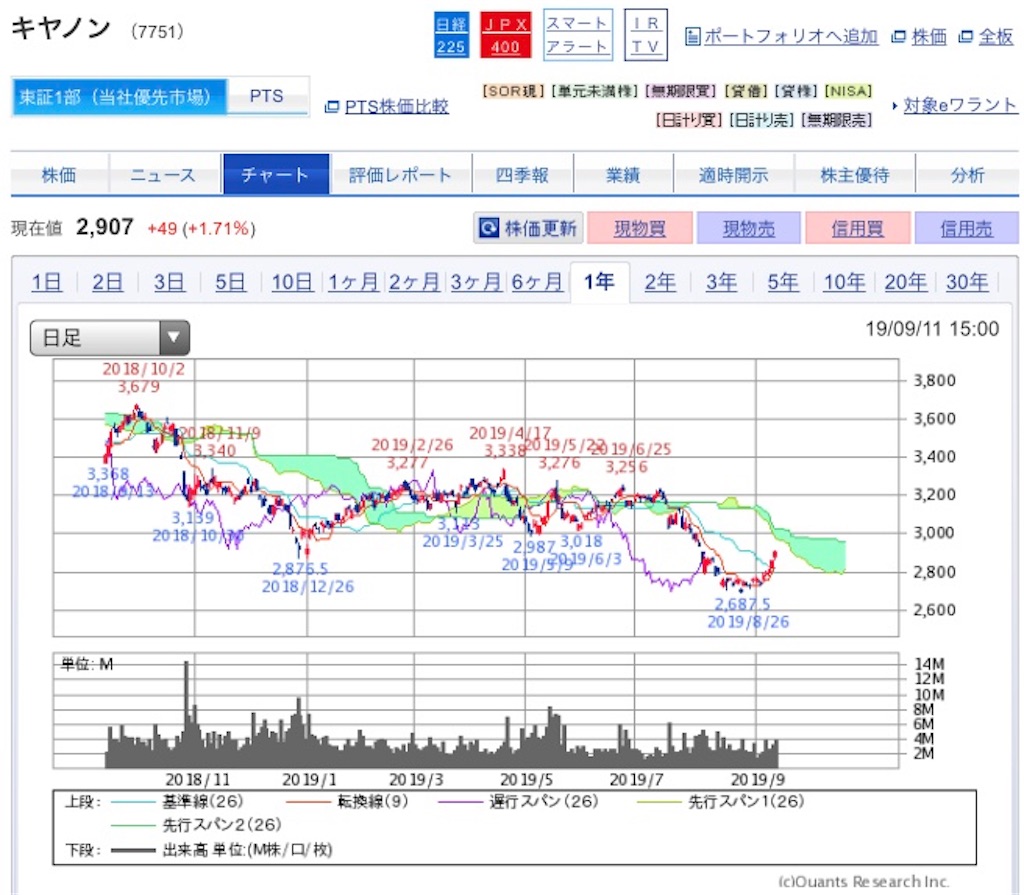Select the 20年 chart period
This screenshot has height=895, width=1024.
coord(906,282)
